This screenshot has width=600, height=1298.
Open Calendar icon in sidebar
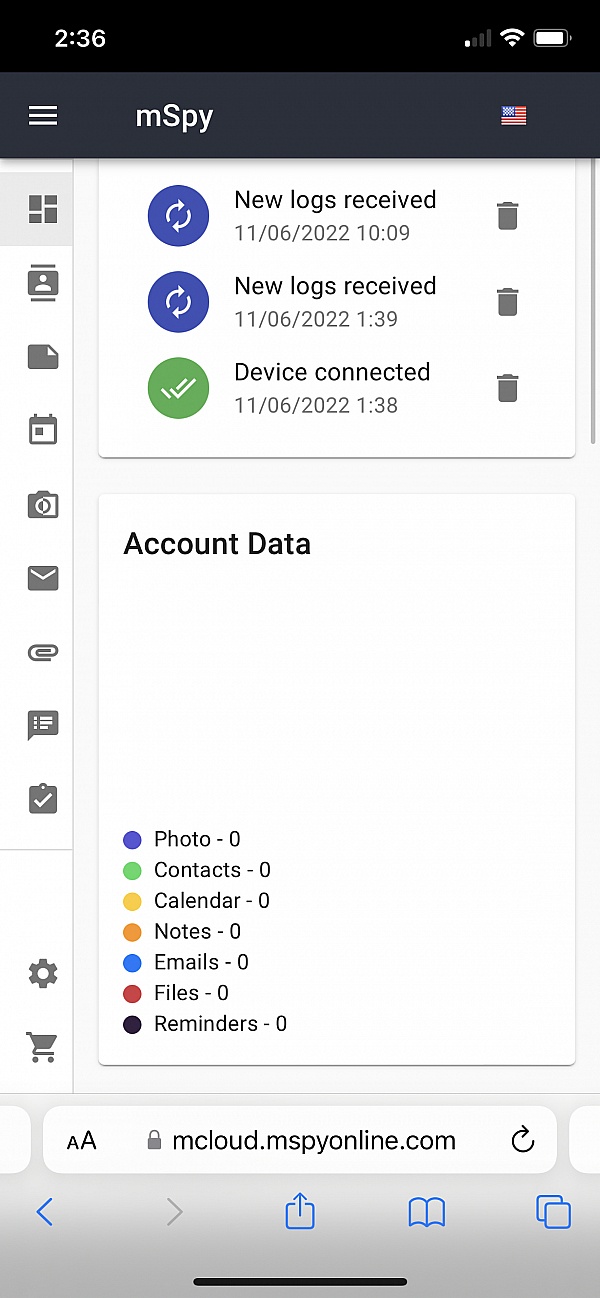pyautogui.click(x=43, y=431)
